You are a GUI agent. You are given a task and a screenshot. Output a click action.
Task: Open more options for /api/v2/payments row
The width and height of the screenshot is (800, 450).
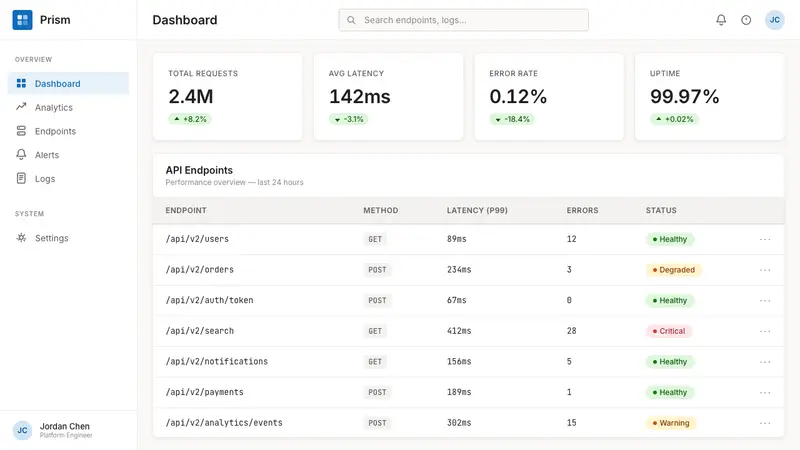pyautogui.click(x=765, y=392)
